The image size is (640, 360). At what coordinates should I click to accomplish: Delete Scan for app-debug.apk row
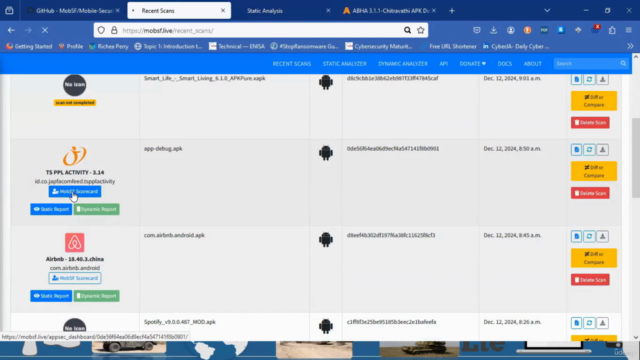(x=590, y=193)
